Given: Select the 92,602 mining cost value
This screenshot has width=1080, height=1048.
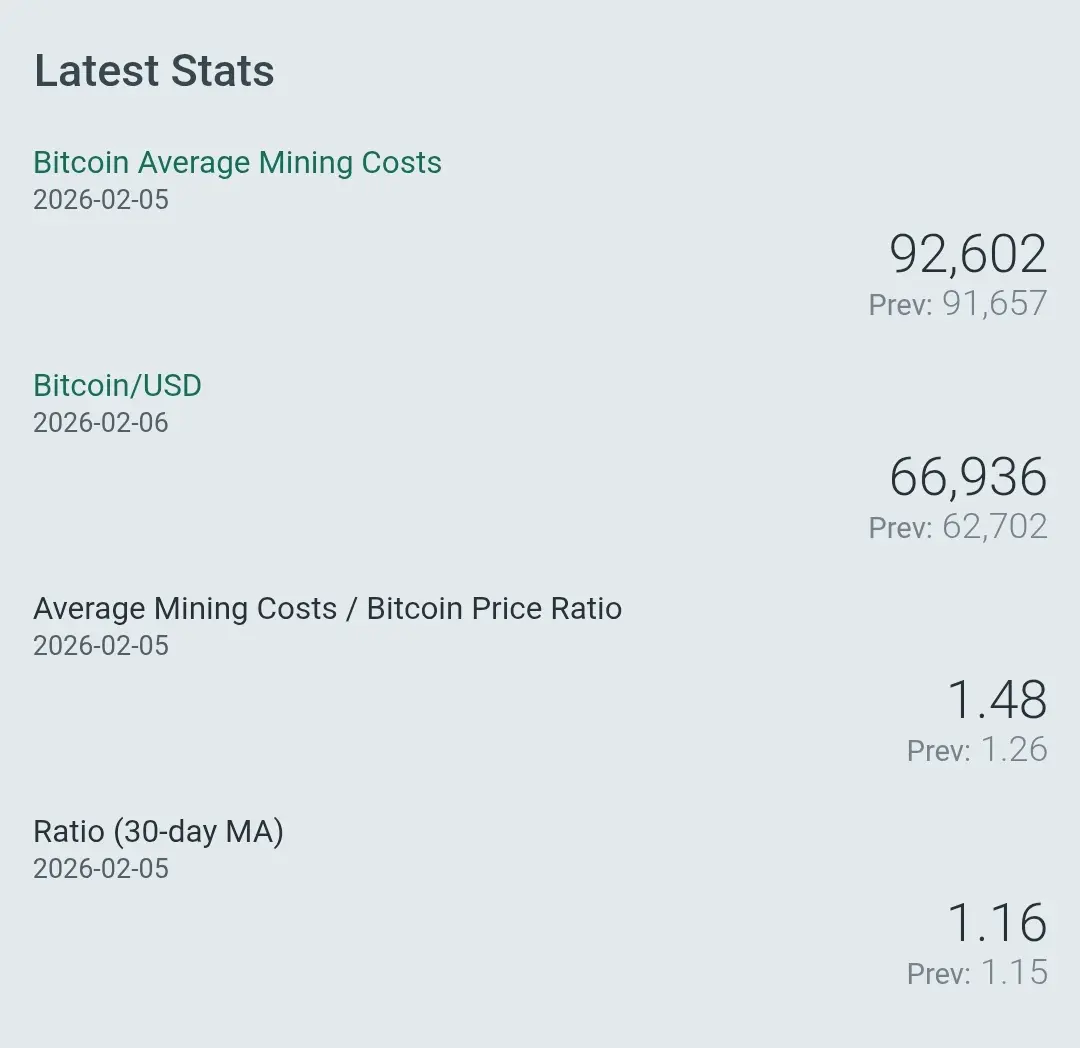Looking at the screenshot, I should pyautogui.click(x=967, y=254).
